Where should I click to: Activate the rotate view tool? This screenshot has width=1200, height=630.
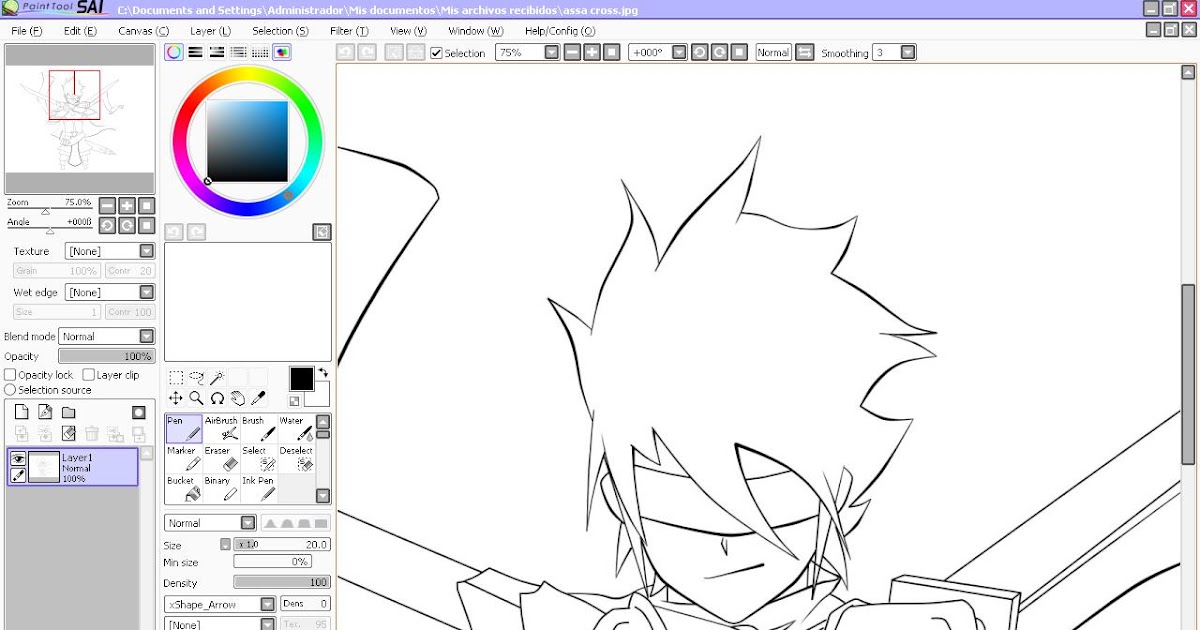click(217, 398)
